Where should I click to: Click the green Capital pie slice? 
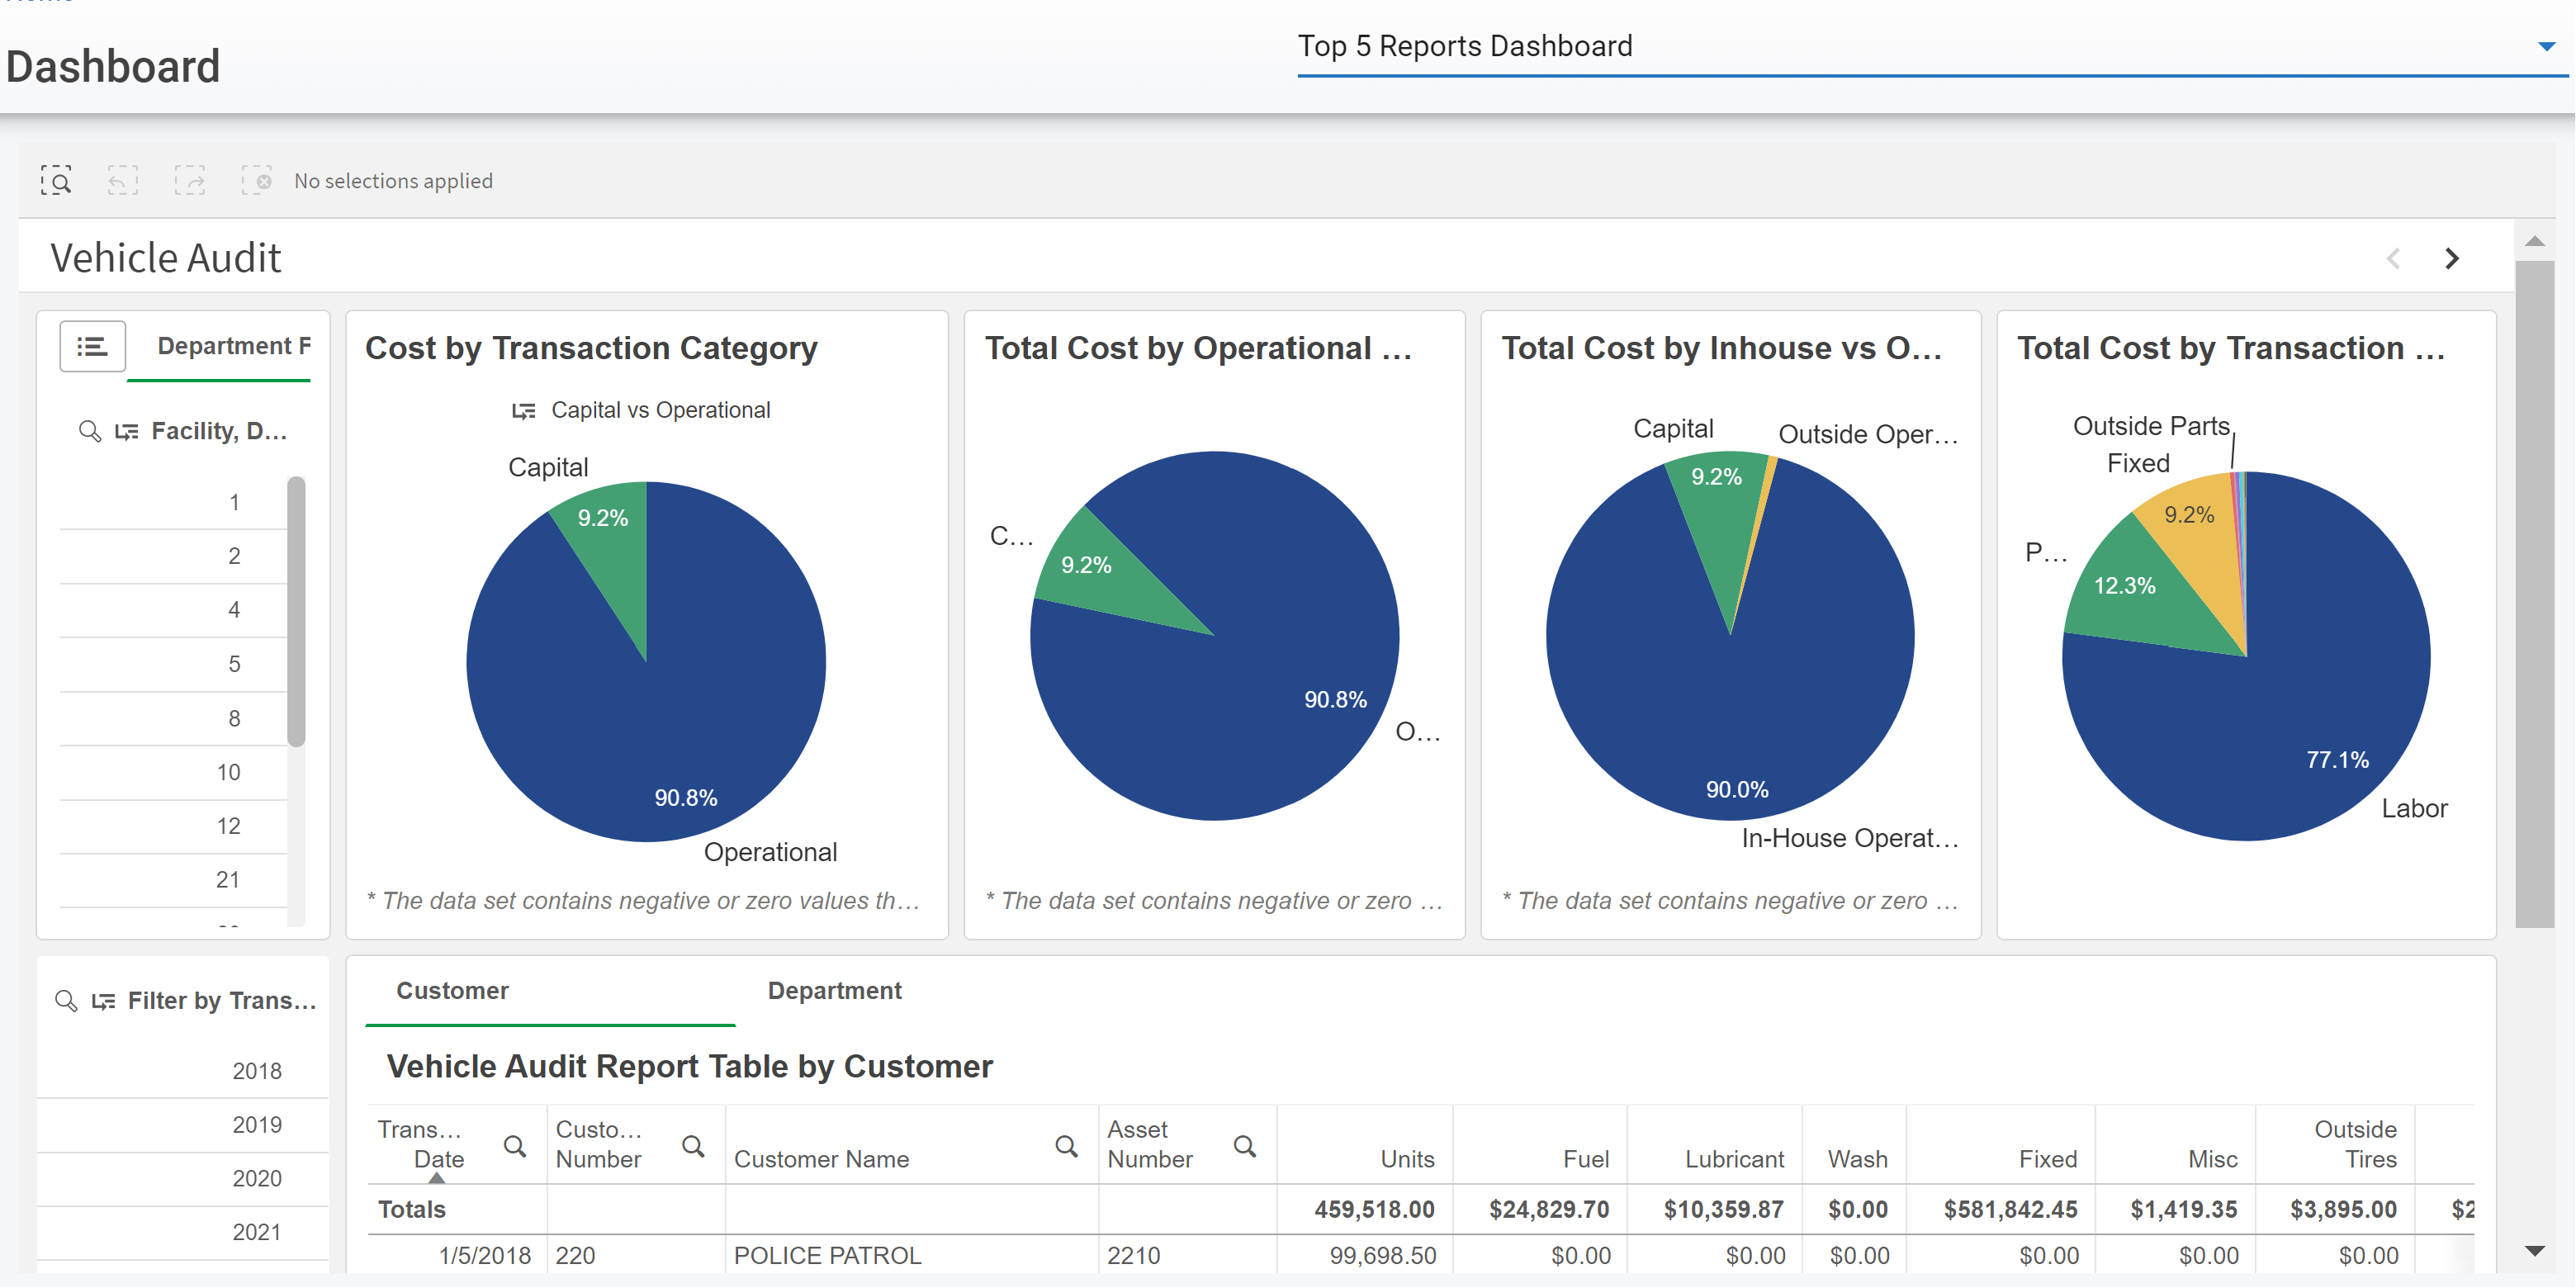(610, 545)
